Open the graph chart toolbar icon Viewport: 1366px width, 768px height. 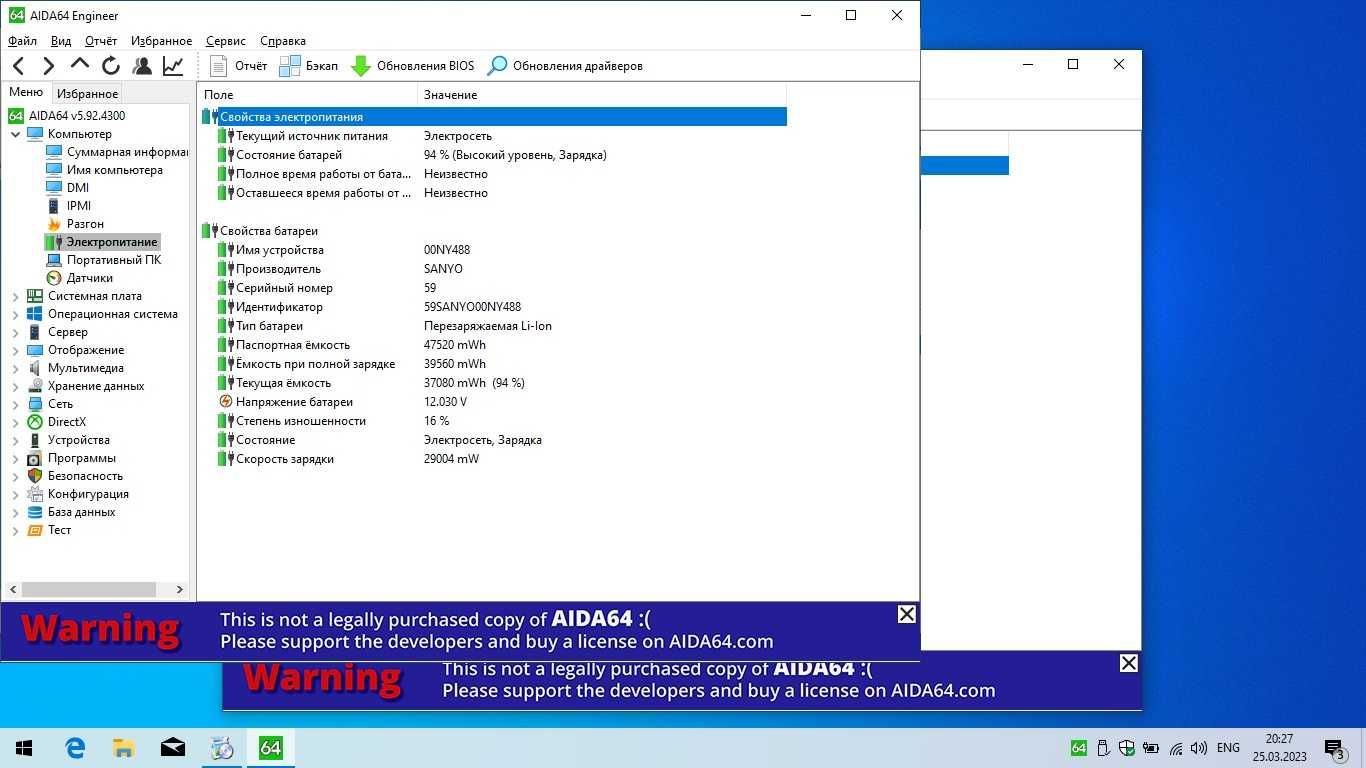click(173, 66)
